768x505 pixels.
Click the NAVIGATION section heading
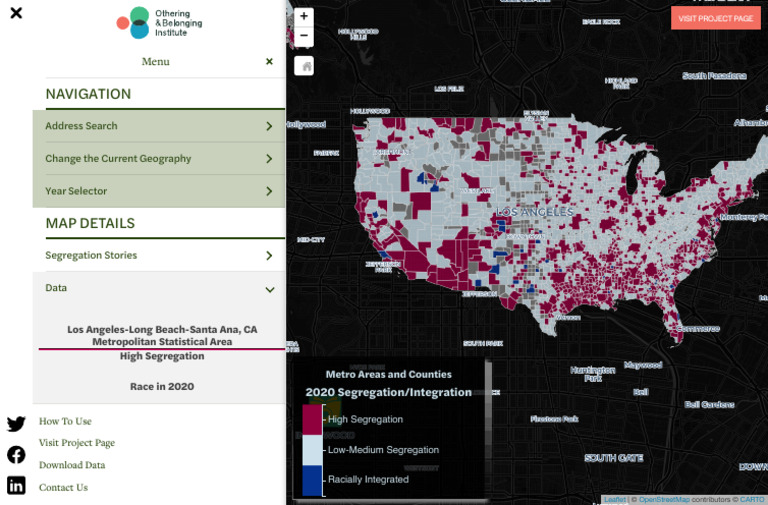click(88, 94)
